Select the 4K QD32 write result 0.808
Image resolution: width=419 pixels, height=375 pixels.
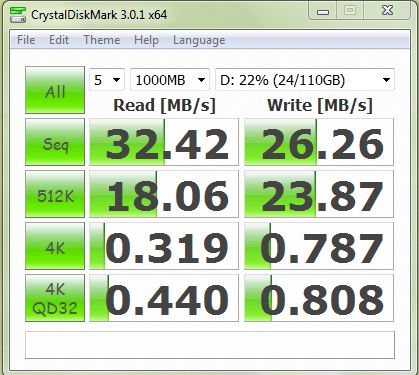[319, 298]
